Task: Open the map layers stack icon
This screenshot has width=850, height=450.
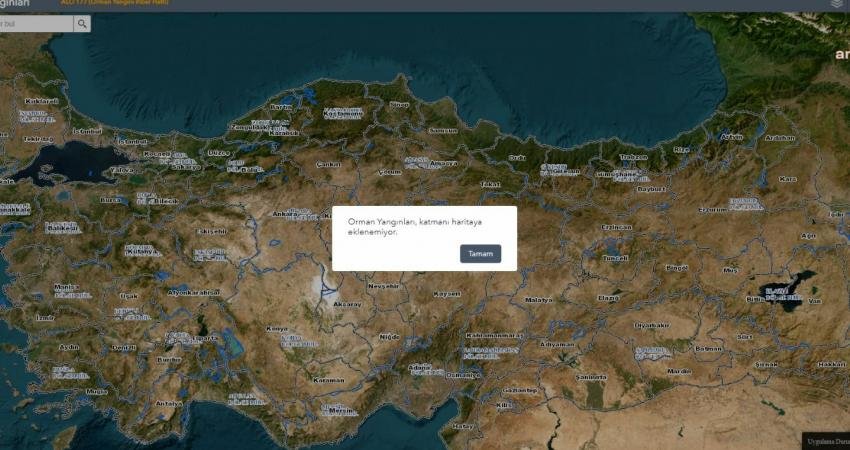Action: (838, 4)
